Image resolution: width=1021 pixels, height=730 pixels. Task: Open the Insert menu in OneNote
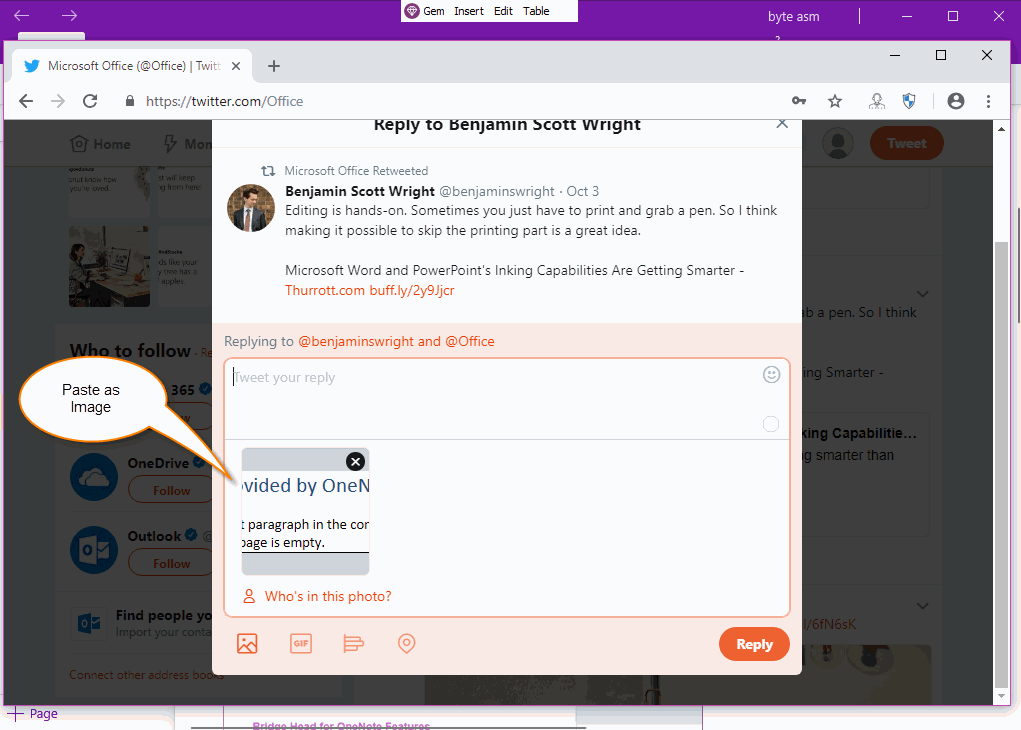(x=469, y=11)
